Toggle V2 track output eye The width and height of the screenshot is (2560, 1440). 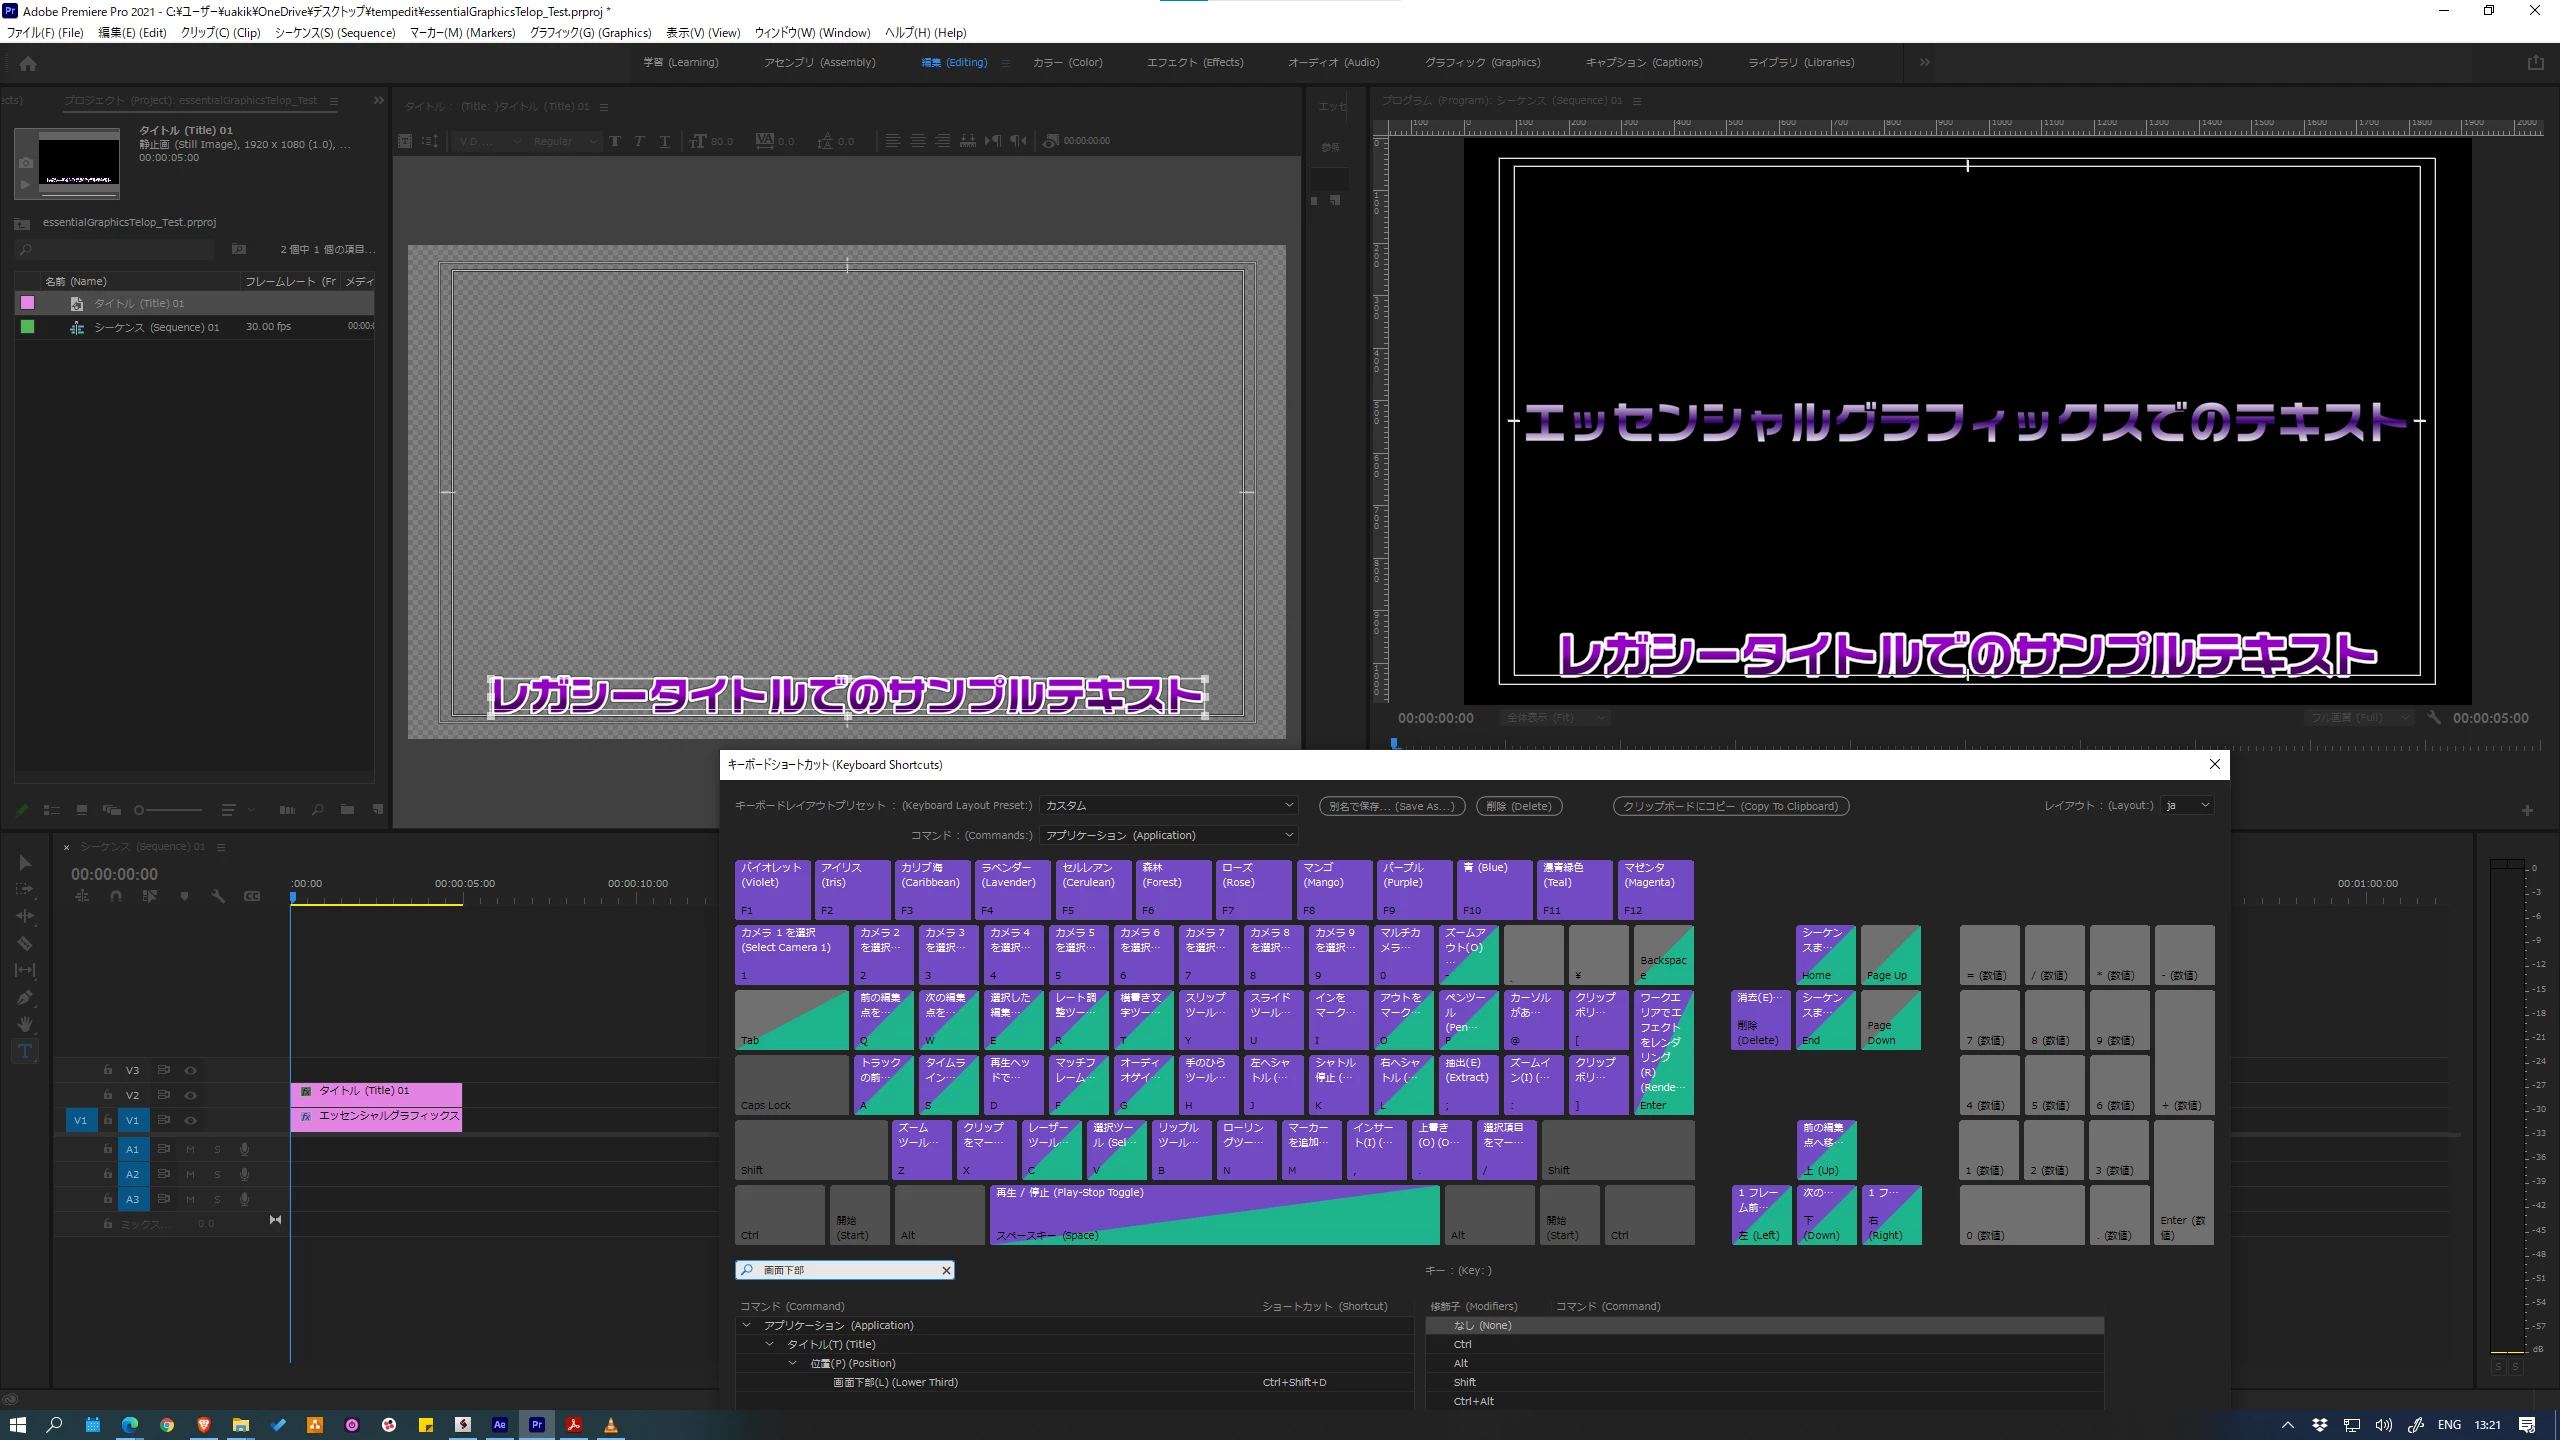[x=190, y=1095]
